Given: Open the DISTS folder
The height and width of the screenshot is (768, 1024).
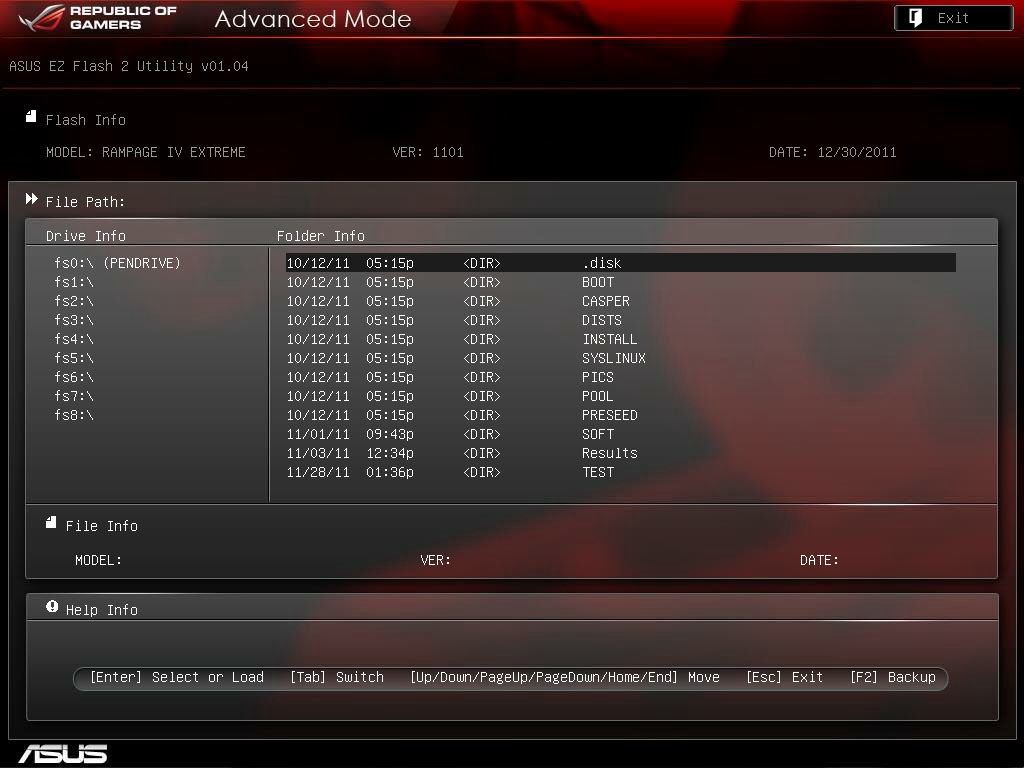Looking at the screenshot, I should (601, 320).
